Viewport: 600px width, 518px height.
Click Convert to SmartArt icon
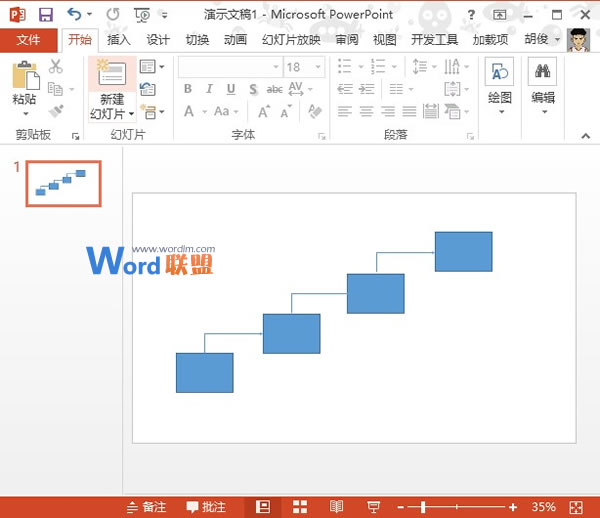coord(453,112)
